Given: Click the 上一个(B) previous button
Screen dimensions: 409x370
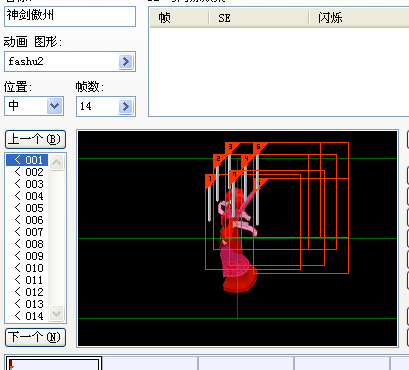Looking at the screenshot, I should coord(35,139).
